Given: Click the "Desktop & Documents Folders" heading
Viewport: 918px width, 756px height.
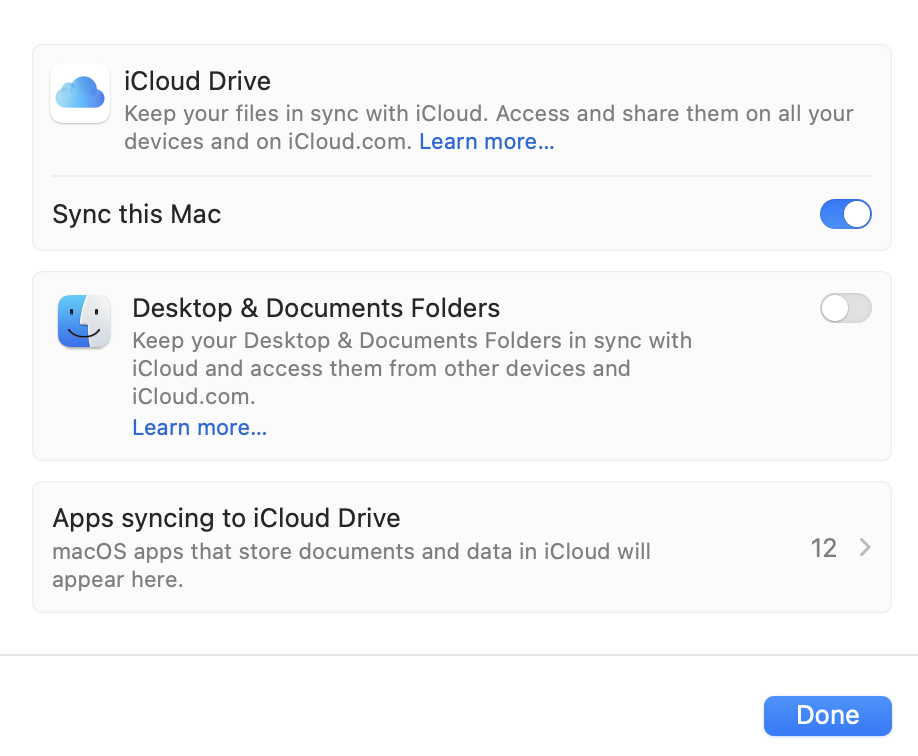Looking at the screenshot, I should pyautogui.click(x=316, y=308).
